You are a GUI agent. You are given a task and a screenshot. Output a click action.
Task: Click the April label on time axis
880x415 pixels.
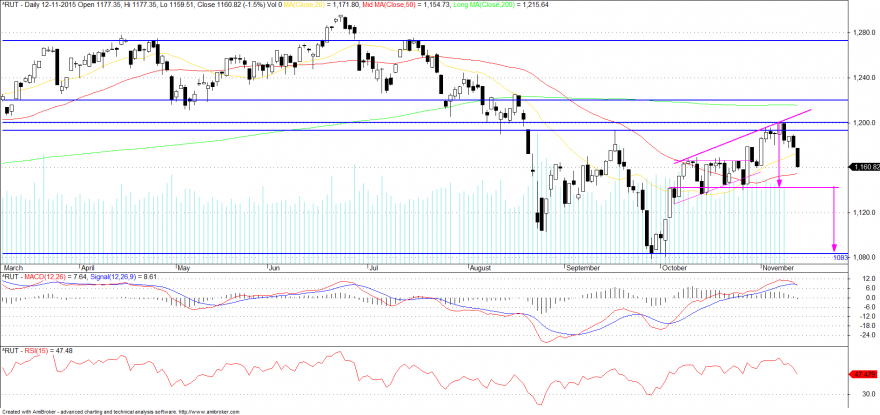coord(89,267)
